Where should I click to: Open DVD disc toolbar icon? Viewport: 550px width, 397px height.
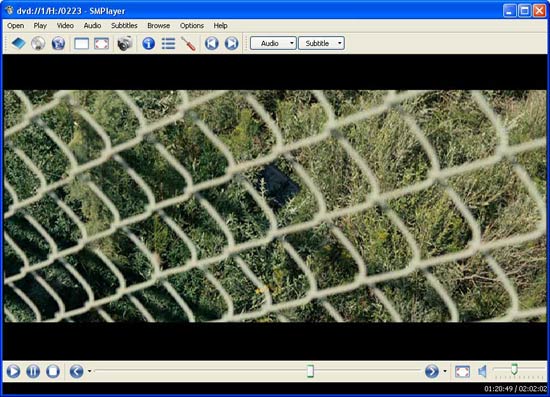38,43
